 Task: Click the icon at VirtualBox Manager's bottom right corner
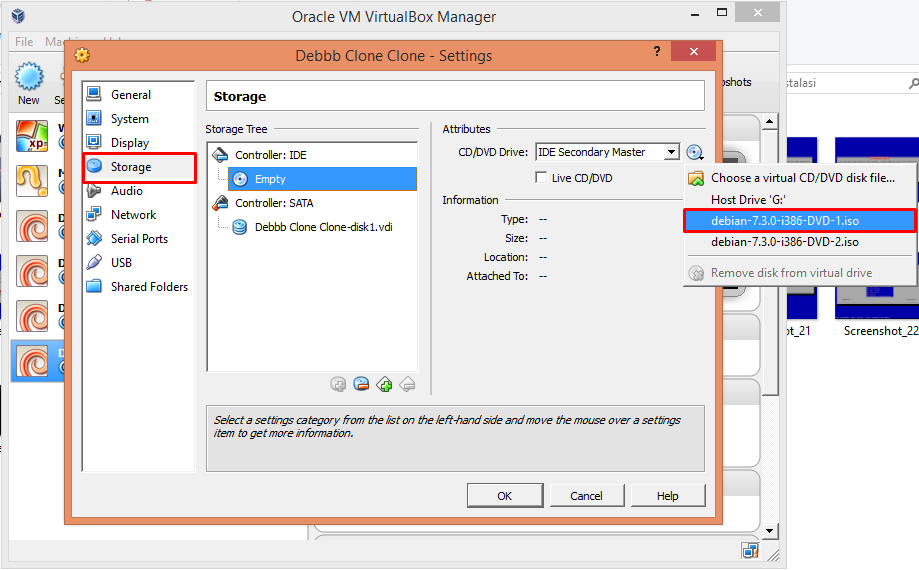point(750,551)
